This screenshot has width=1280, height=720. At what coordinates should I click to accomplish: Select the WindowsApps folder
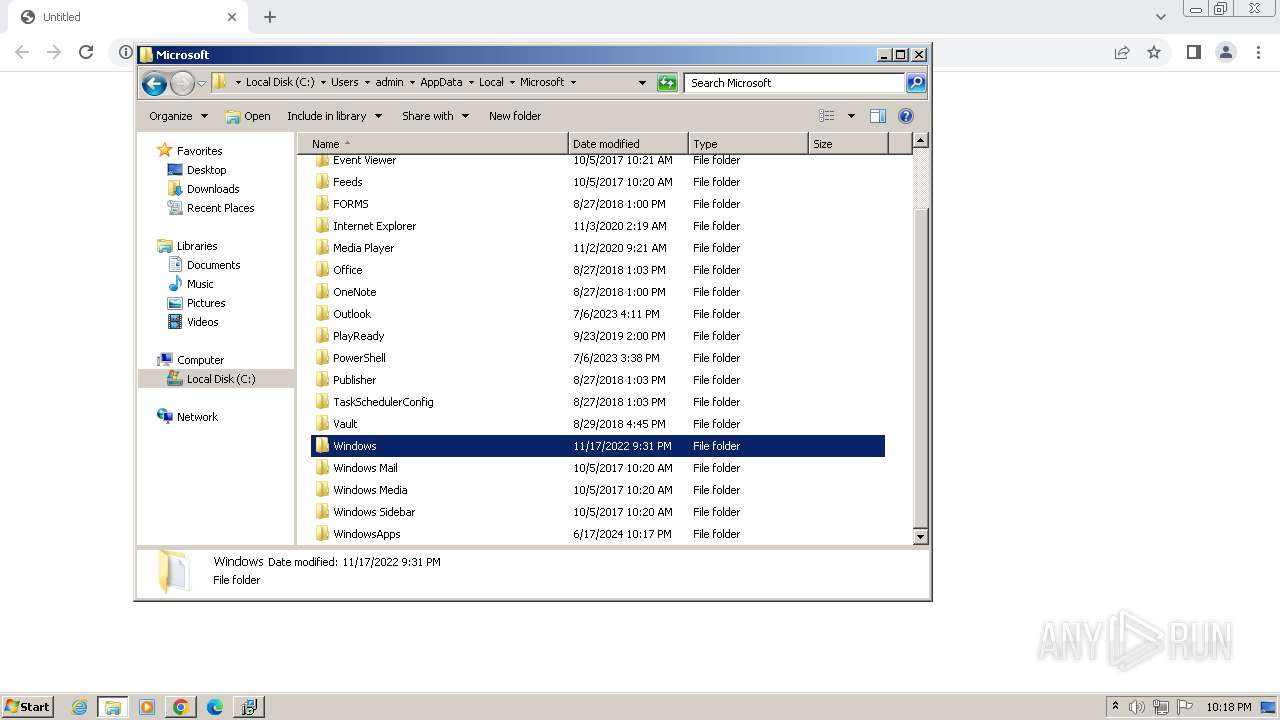[x=597, y=534]
